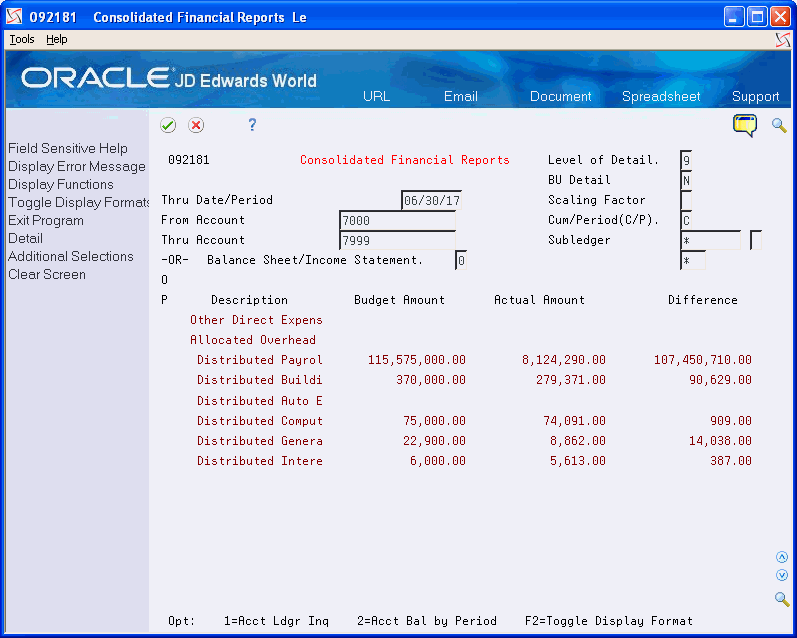
Task: Select Clear Screen
Action: (x=47, y=275)
